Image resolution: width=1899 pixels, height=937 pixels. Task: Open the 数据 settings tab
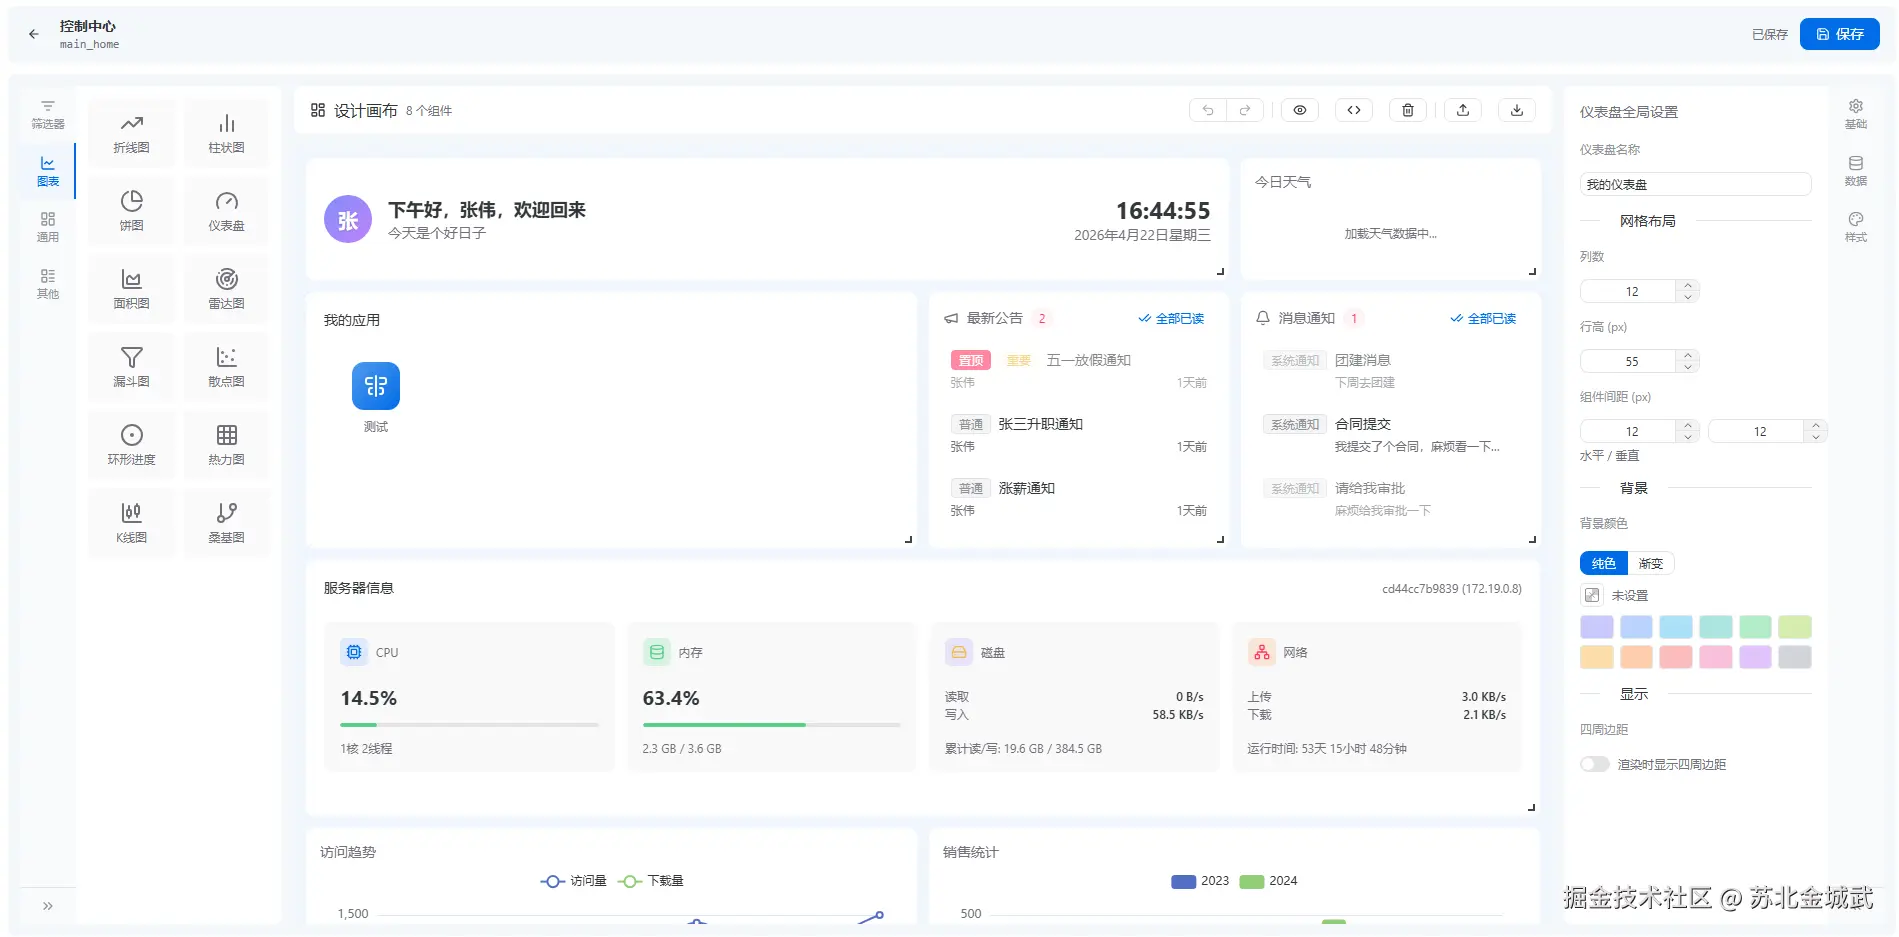[1856, 171]
